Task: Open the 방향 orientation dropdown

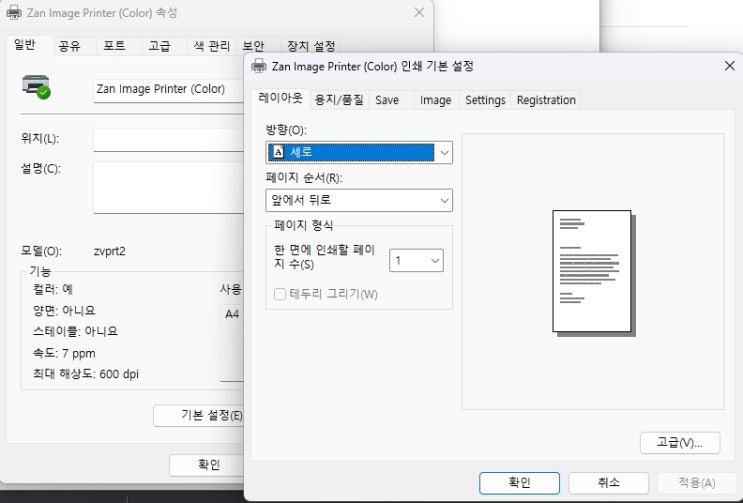Action: click(358, 152)
